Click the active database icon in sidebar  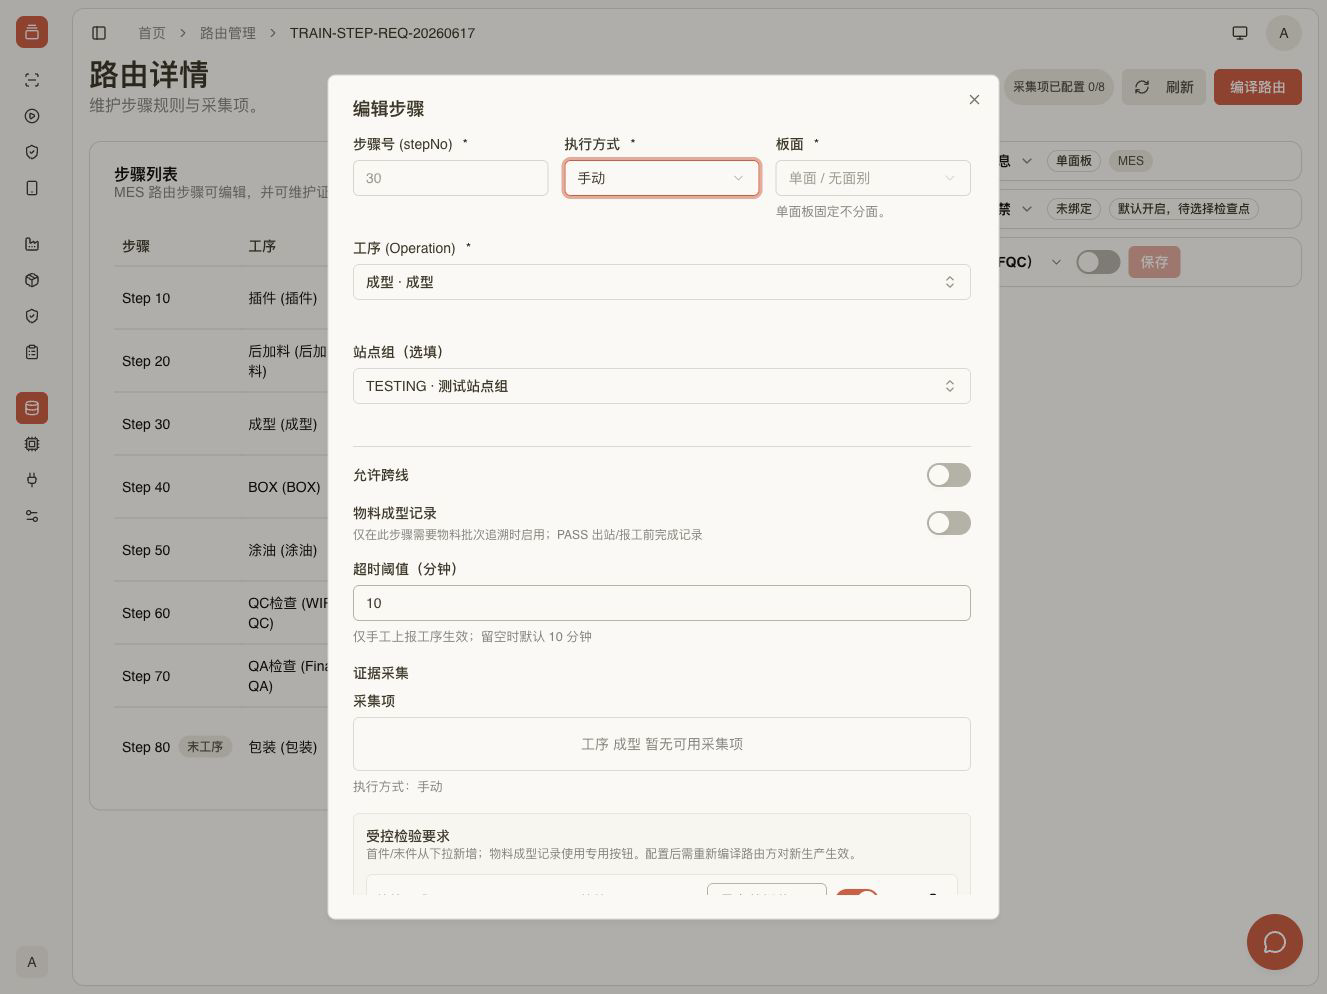pos(32,408)
